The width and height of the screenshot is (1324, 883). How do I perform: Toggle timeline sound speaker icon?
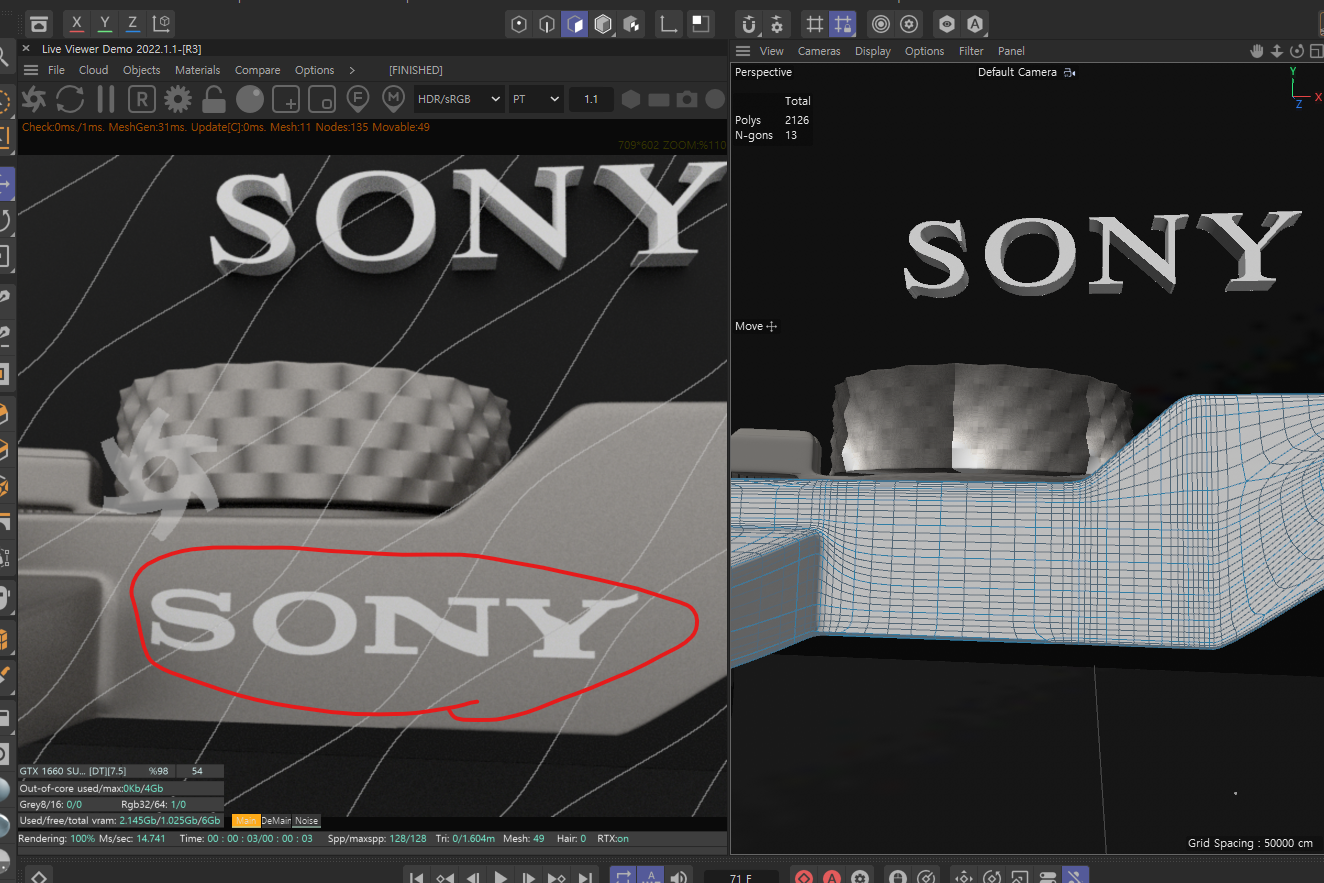click(x=679, y=877)
